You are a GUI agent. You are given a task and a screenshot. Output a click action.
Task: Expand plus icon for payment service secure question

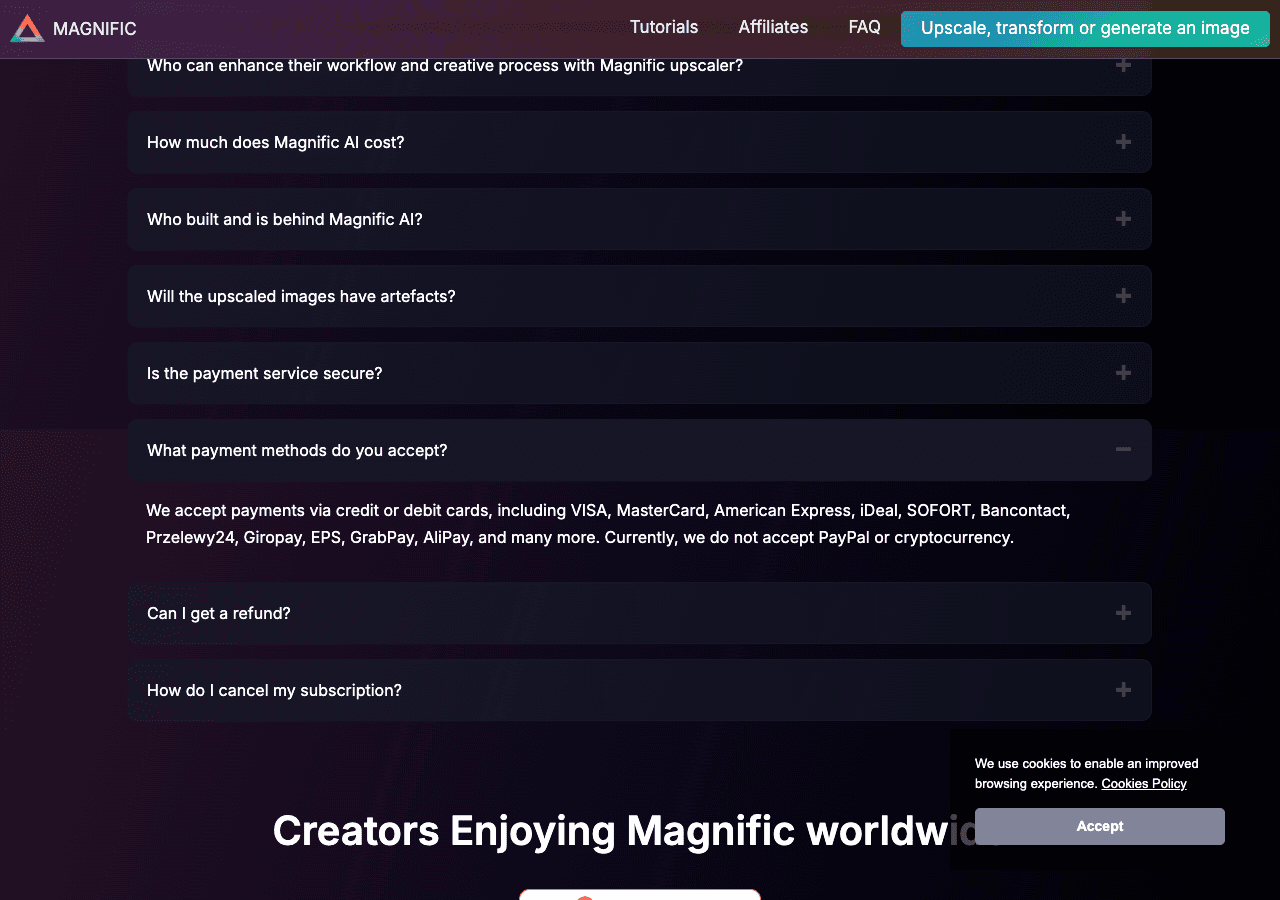tap(1124, 373)
